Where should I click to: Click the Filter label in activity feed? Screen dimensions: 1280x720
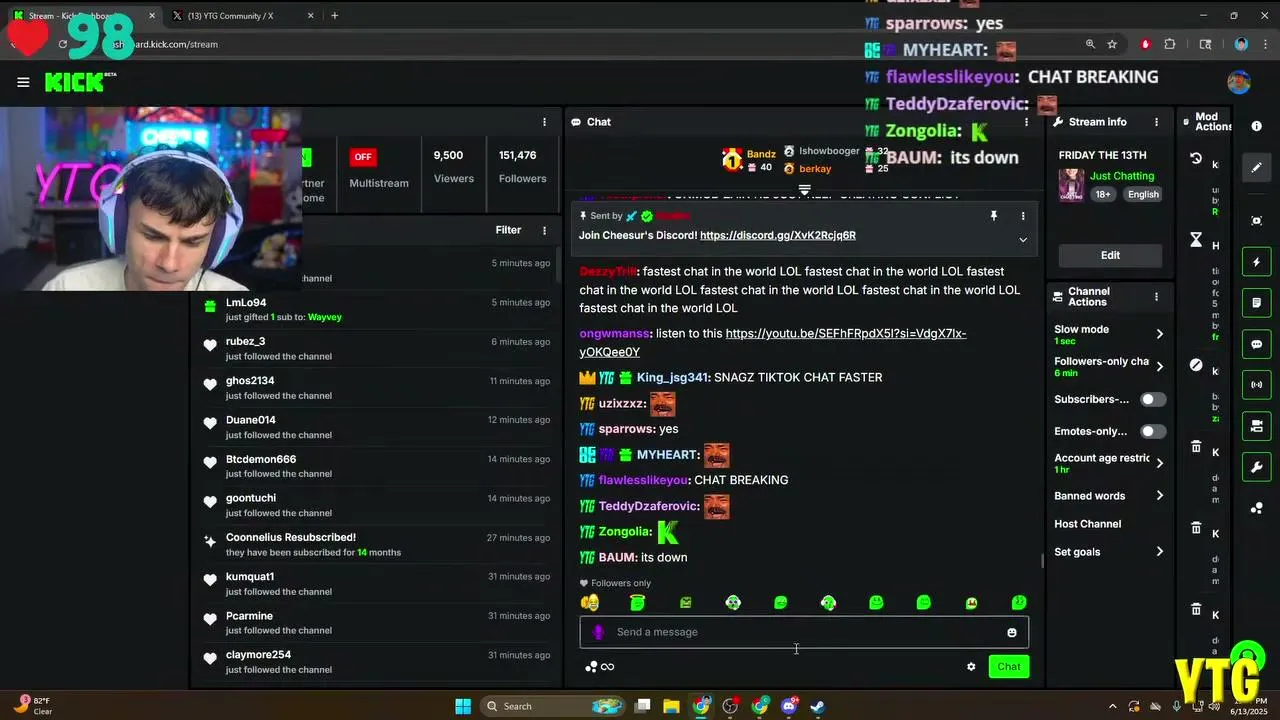pyautogui.click(x=508, y=230)
